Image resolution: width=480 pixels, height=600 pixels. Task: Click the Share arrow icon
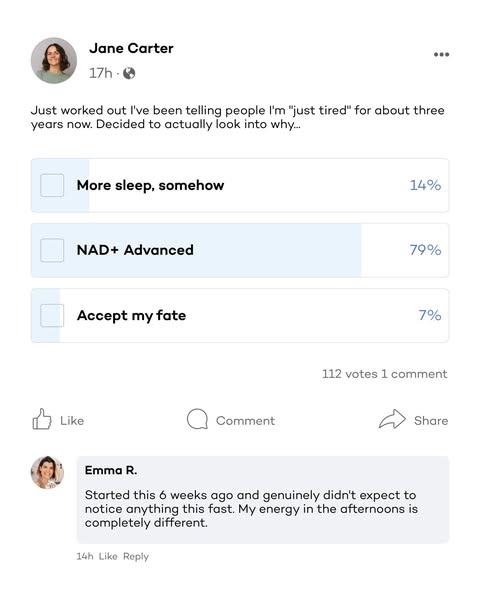392,419
